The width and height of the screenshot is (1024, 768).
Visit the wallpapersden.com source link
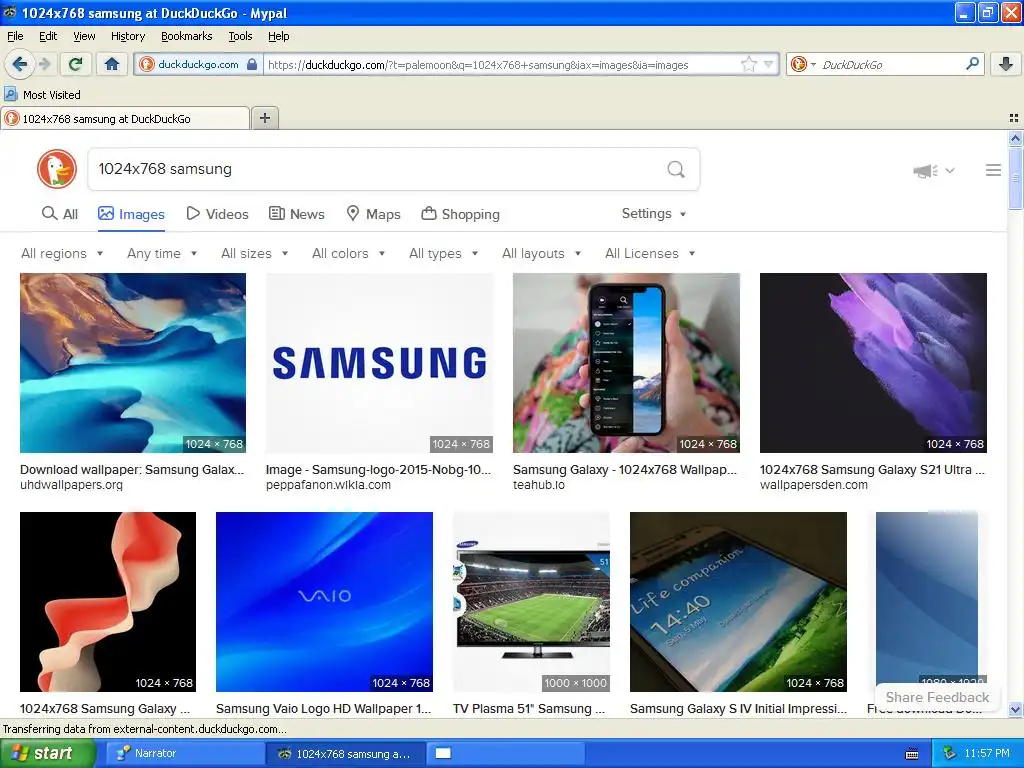pos(814,485)
